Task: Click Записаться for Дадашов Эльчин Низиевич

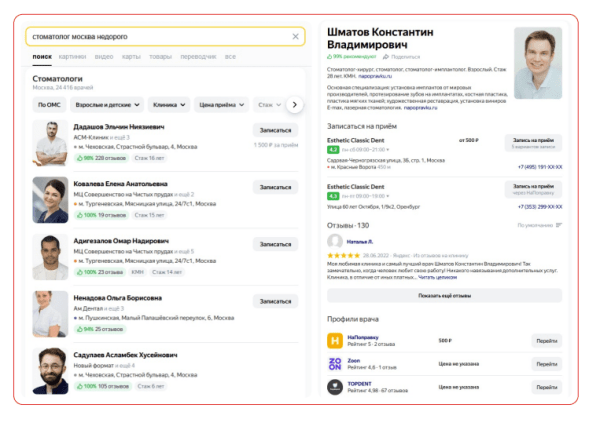Action: [274, 131]
